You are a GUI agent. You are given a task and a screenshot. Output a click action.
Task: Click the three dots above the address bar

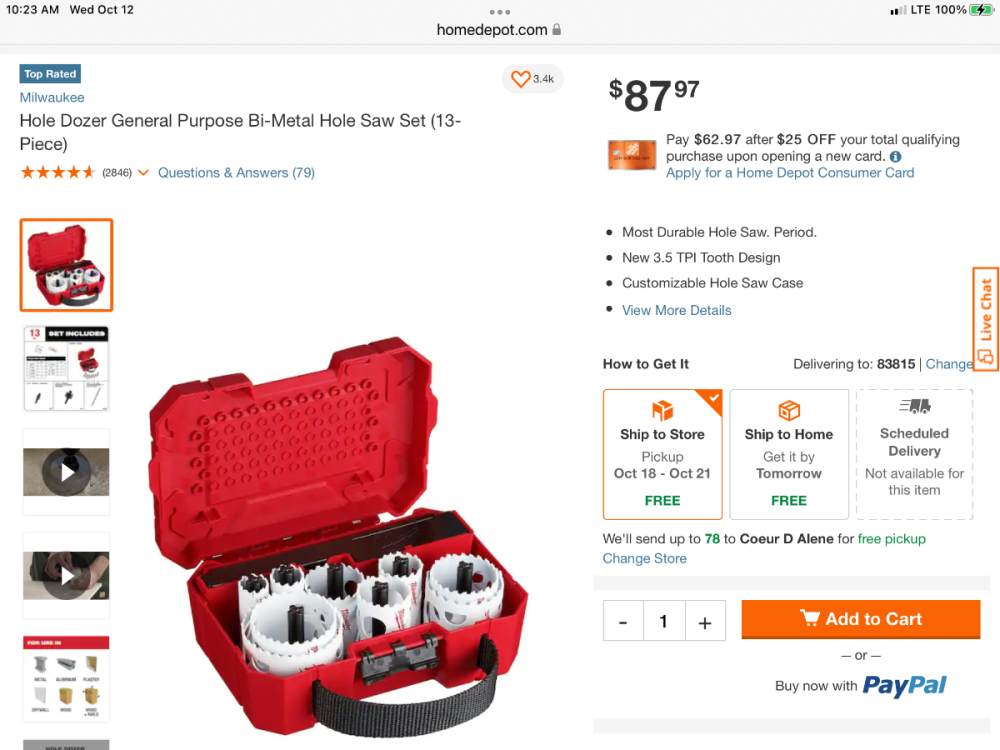(499, 12)
